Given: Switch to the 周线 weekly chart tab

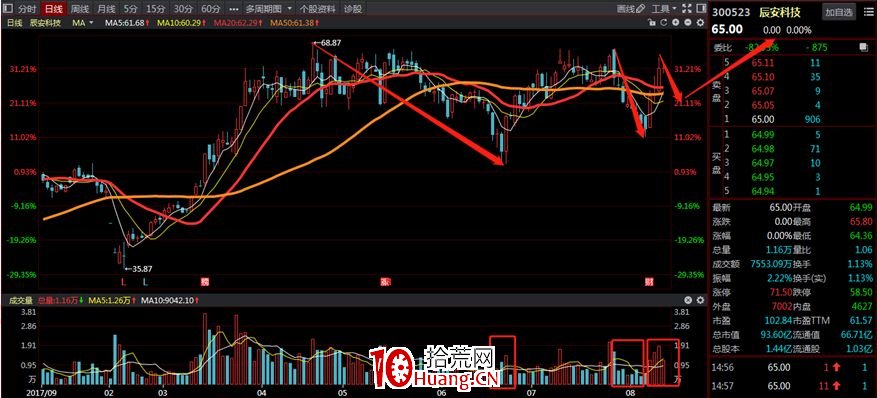Looking at the screenshot, I should click(x=79, y=9).
